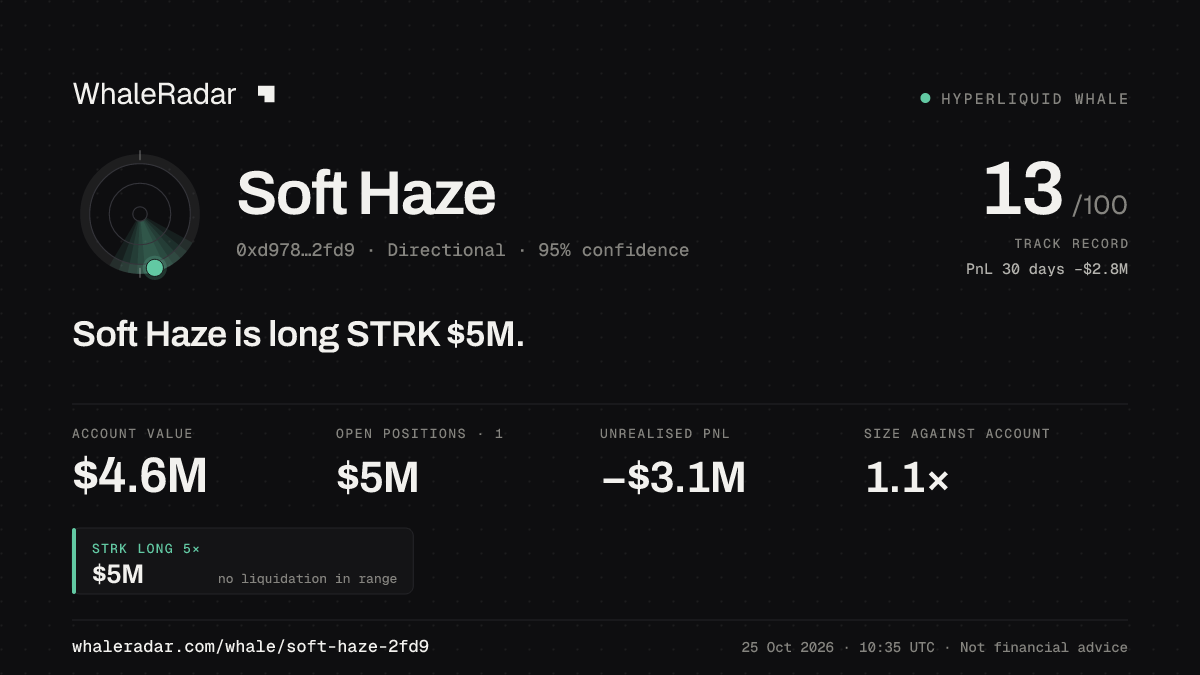1200x675 pixels.
Task: Click the SIZE AGAINST ACCOUNT label
Action: pos(957,434)
